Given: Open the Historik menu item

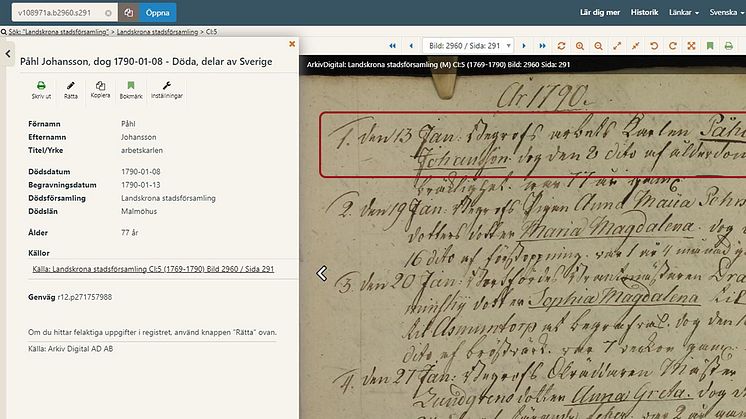Looking at the screenshot, I should click(645, 13).
